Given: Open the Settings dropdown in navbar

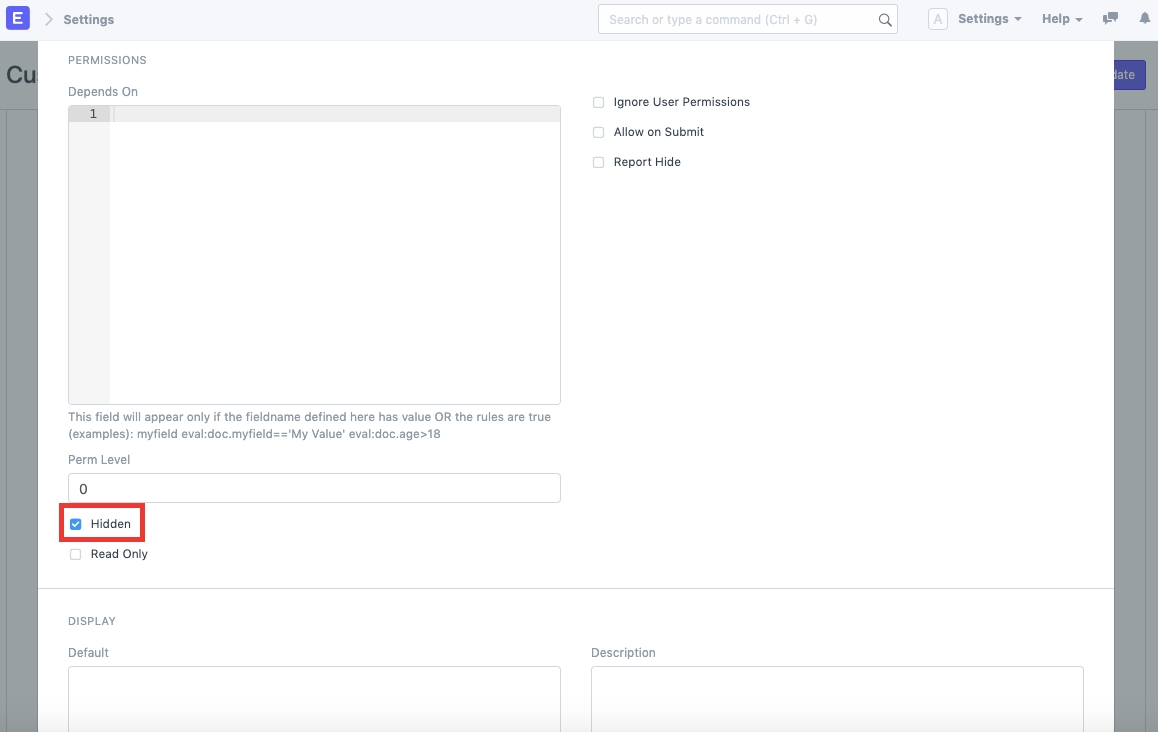Looking at the screenshot, I should [989, 19].
